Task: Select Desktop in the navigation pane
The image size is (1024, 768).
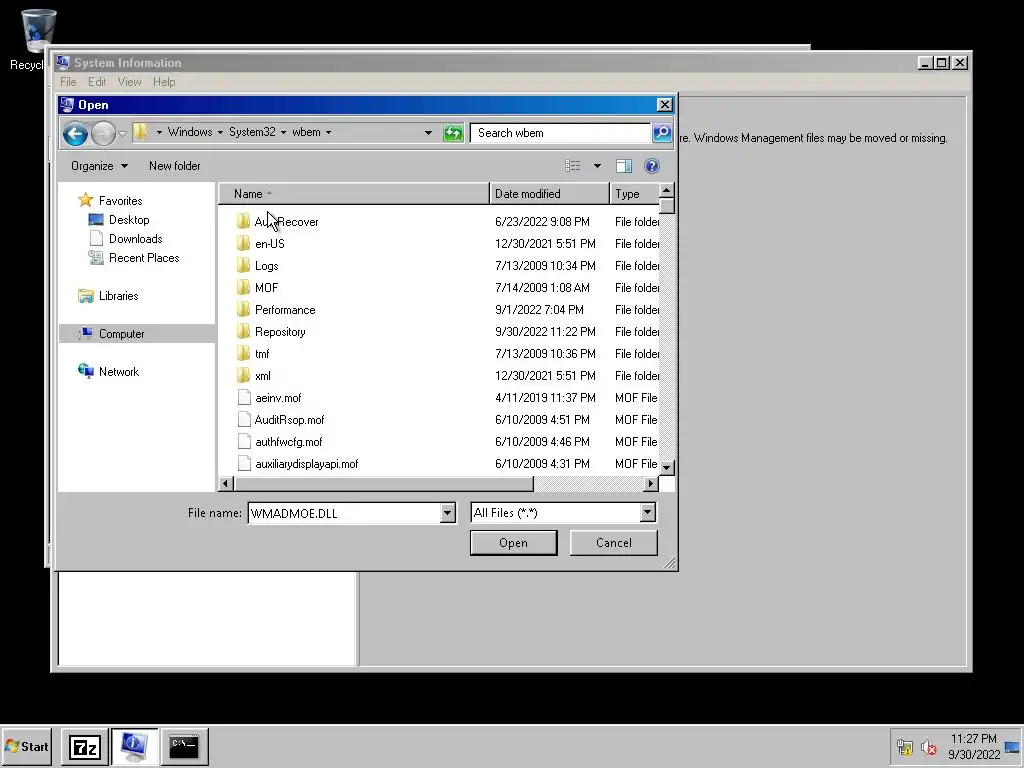Action: click(x=129, y=220)
